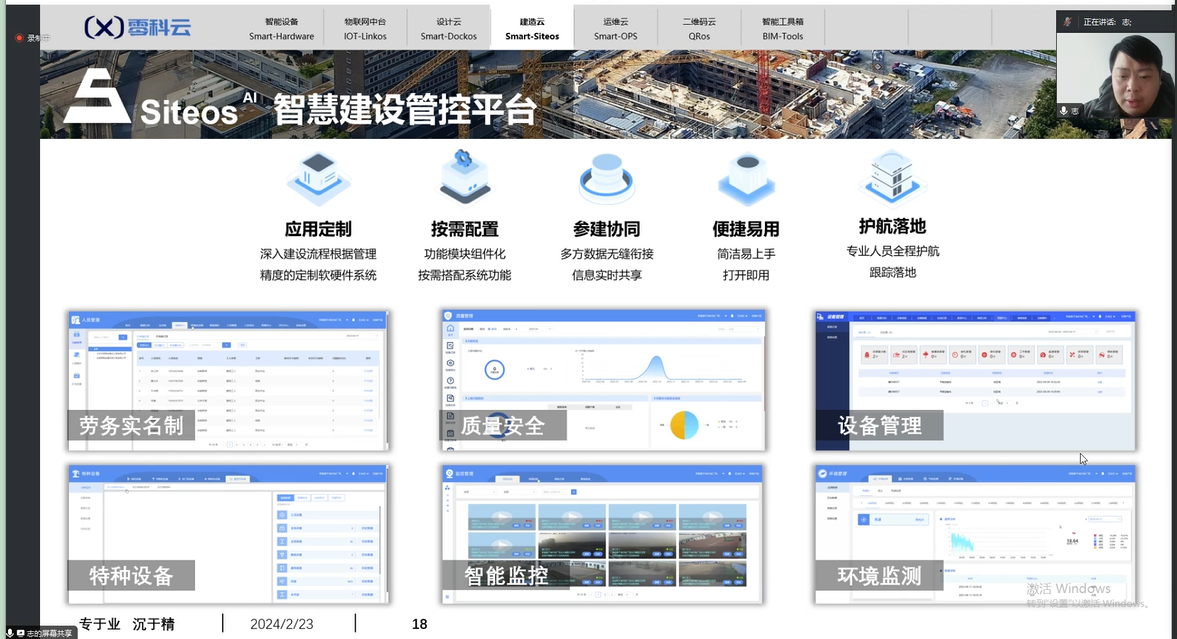The width and height of the screenshot is (1177, 639).
Task: Click the 打开即用 text line
Action: point(746,275)
